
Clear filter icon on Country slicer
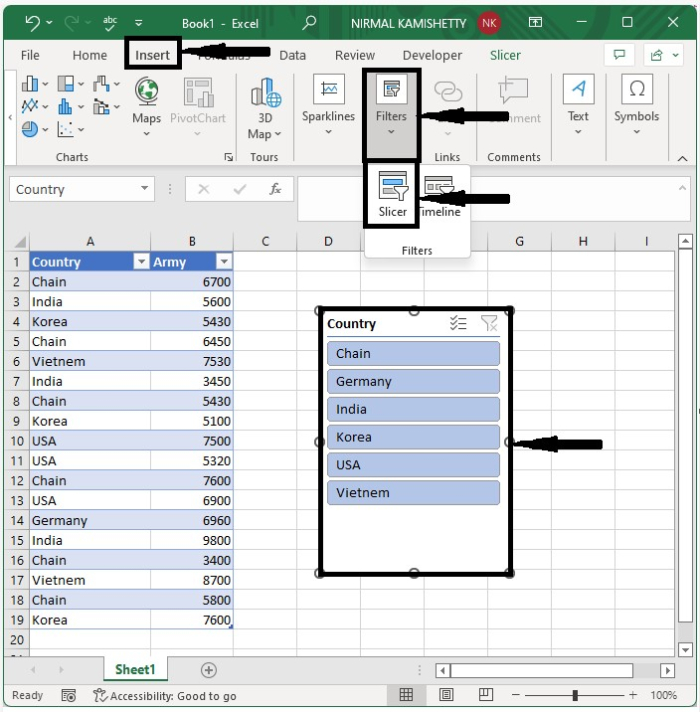click(x=489, y=323)
